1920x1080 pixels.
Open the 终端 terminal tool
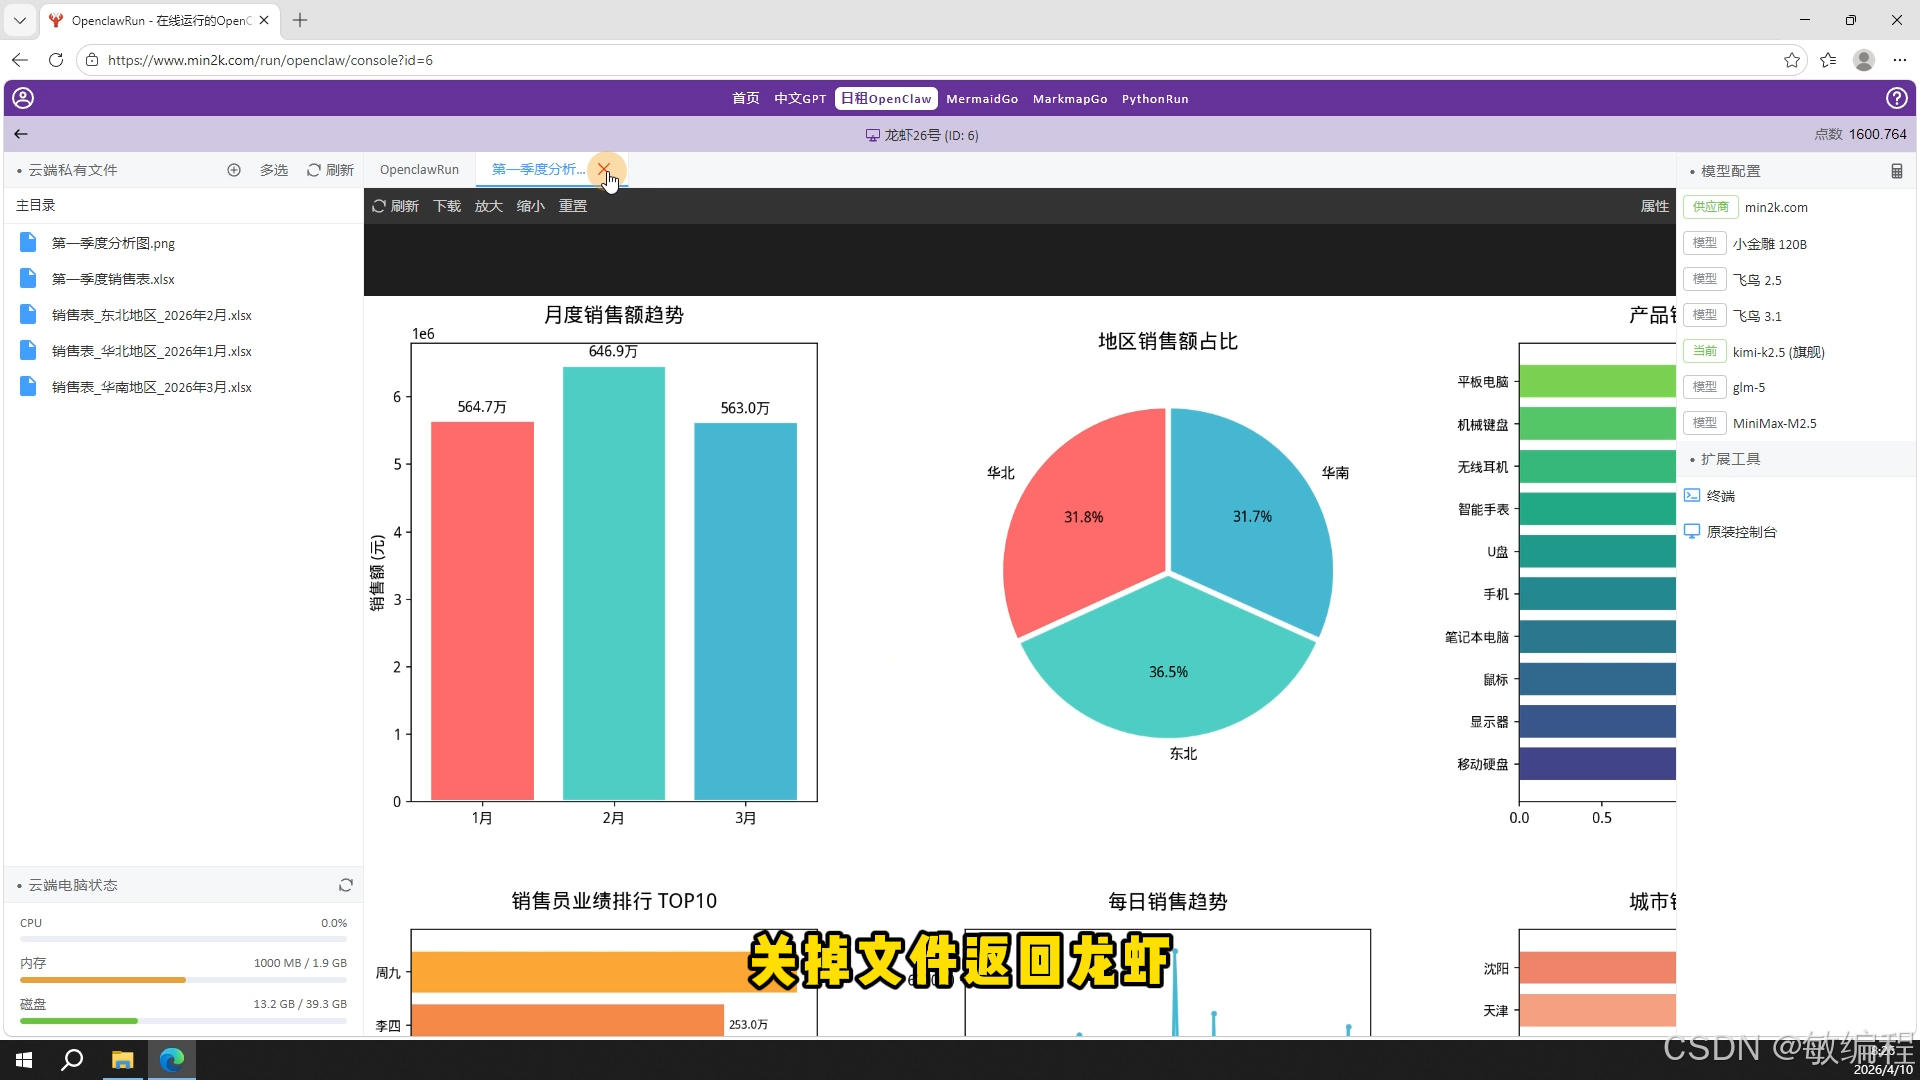pyautogui.click(x=1718, y=495)
